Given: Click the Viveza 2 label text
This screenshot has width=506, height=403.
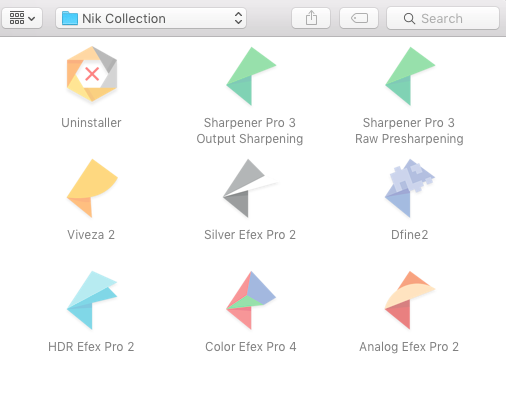Looking at the screenshot, I should (x=91, y=235).
